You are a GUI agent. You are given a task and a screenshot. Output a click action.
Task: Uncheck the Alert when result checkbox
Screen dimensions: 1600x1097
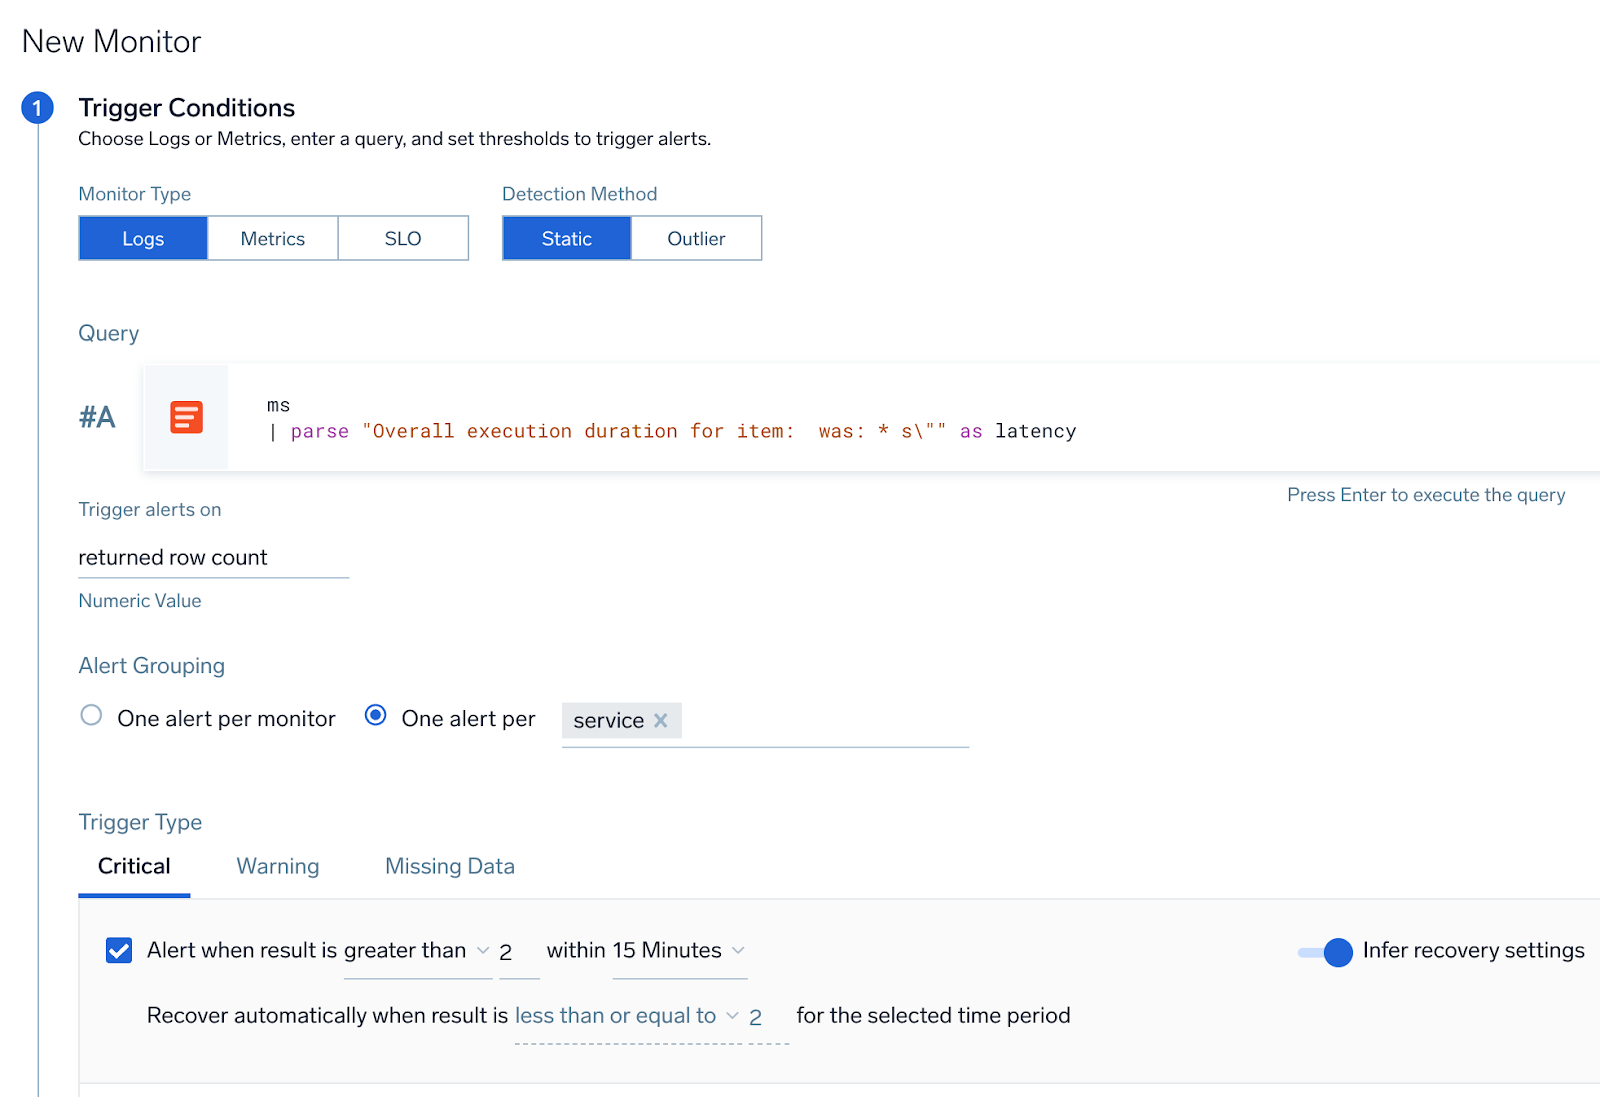(119, 950)
